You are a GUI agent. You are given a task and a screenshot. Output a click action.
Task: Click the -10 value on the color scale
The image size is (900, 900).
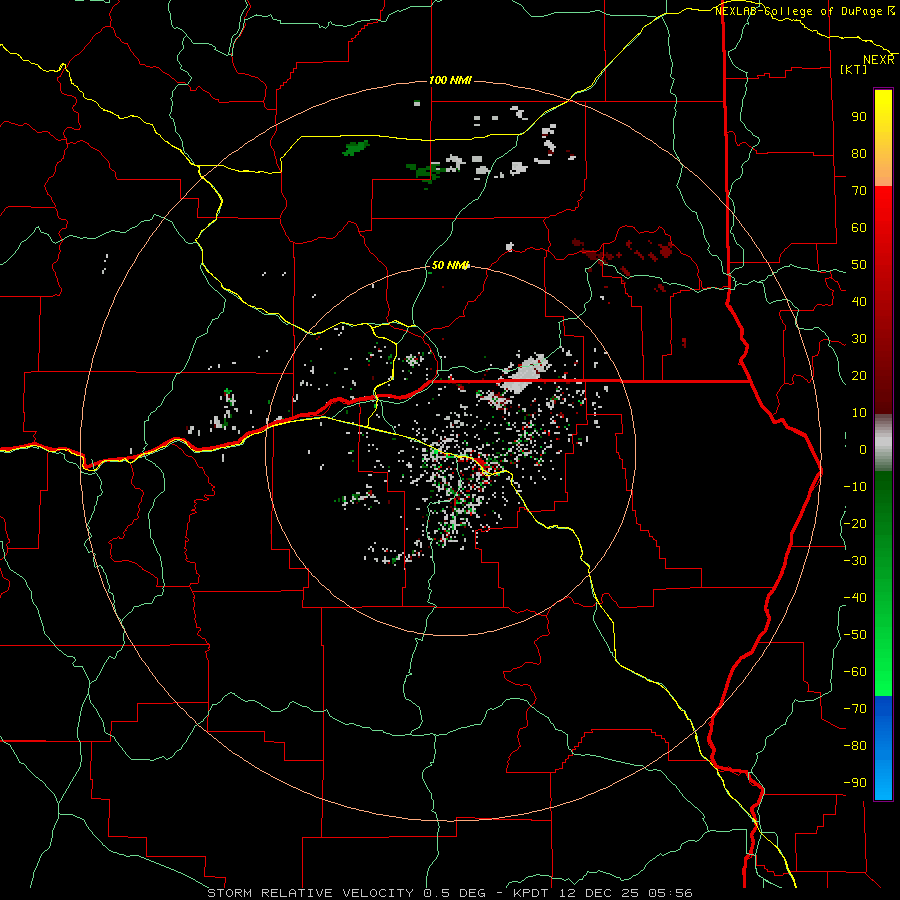click(x=855, y=487)
